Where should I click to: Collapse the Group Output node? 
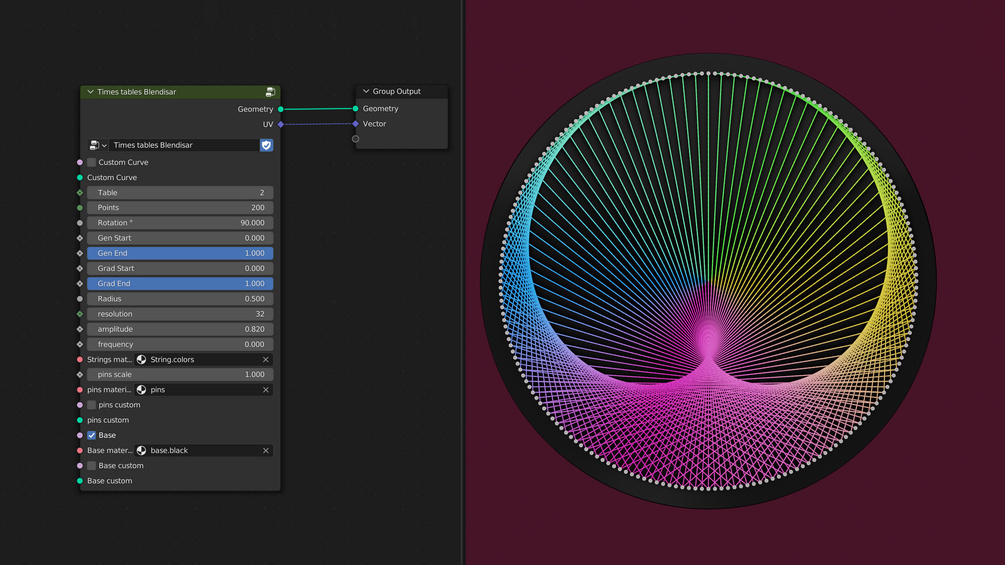click(x=366, y=91)
